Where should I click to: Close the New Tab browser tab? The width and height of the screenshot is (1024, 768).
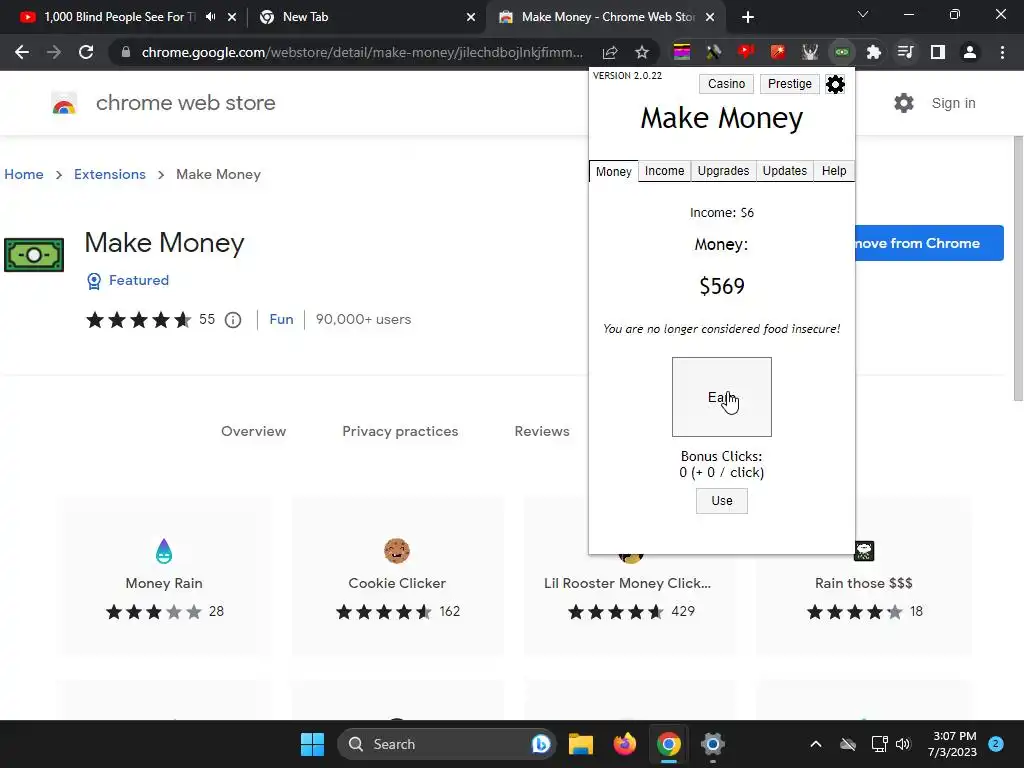tap(471, 17)
